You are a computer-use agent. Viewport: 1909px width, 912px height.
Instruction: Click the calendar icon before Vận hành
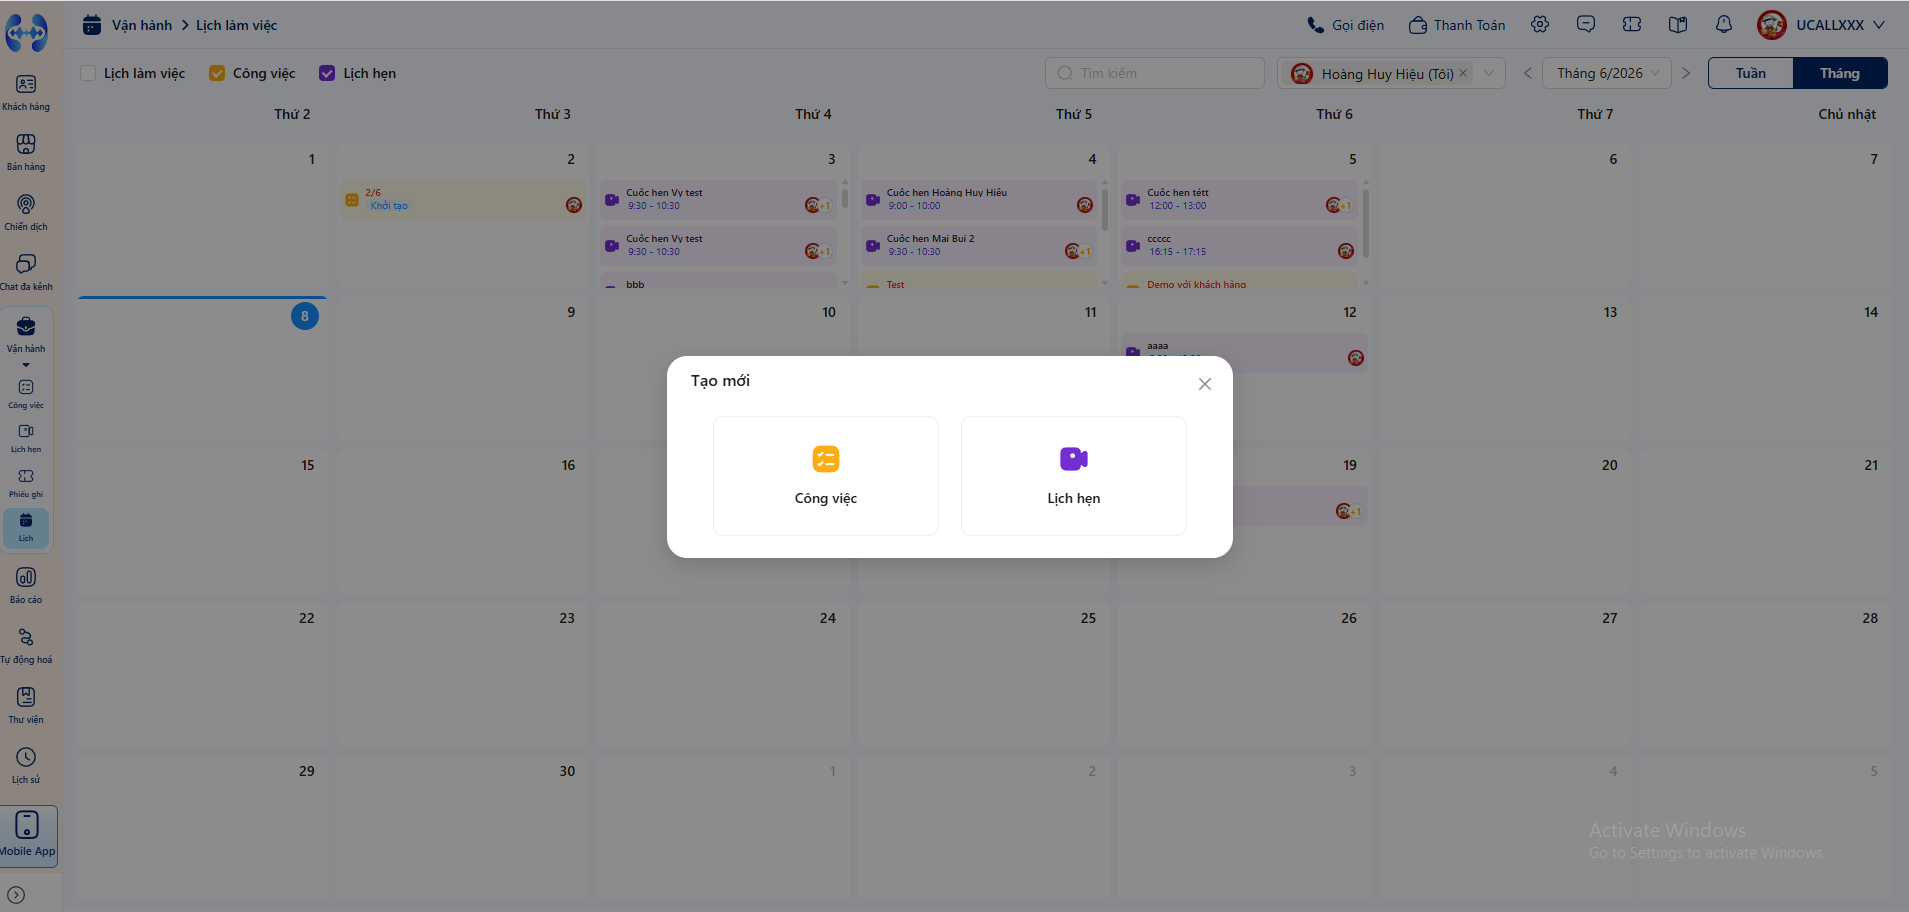click(x=92, y=25)
